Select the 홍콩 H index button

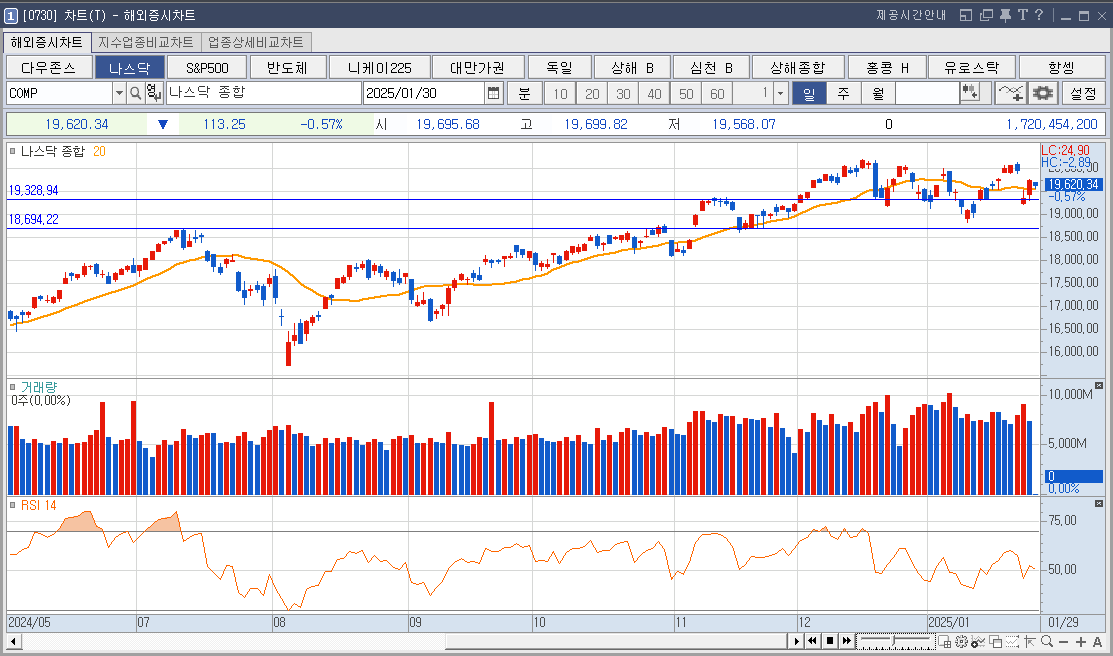coord(887,67)
